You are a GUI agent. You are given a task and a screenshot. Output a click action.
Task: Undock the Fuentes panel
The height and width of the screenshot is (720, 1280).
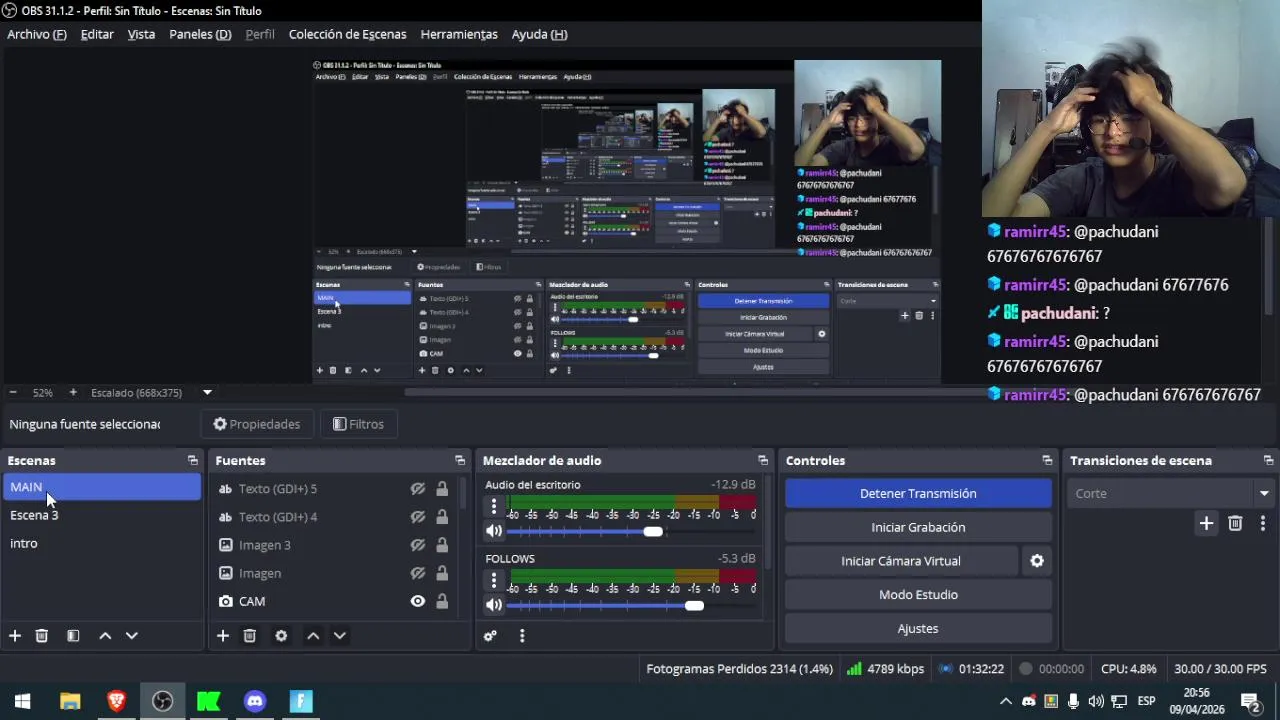460,461
